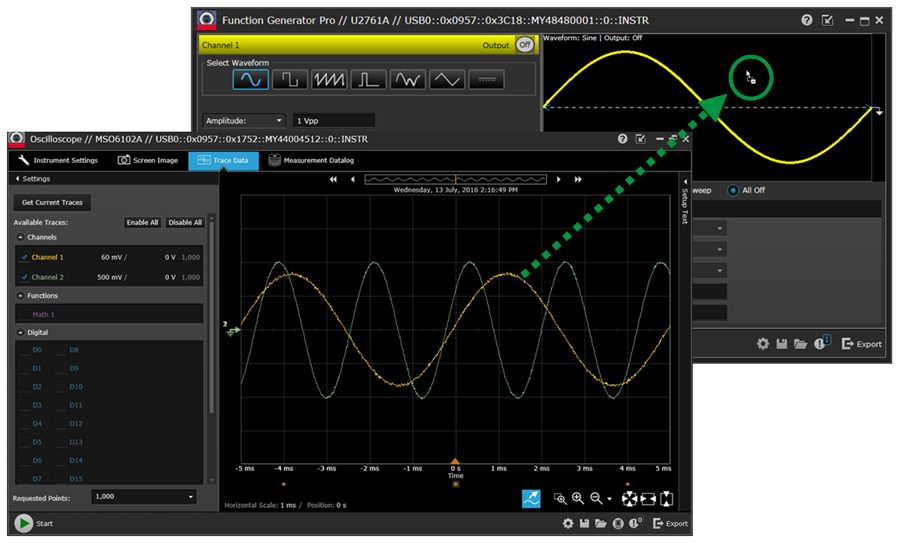Enable Math 1 function checkbox
This screenshot has width=900, height=543.
(x=25, y=315)
